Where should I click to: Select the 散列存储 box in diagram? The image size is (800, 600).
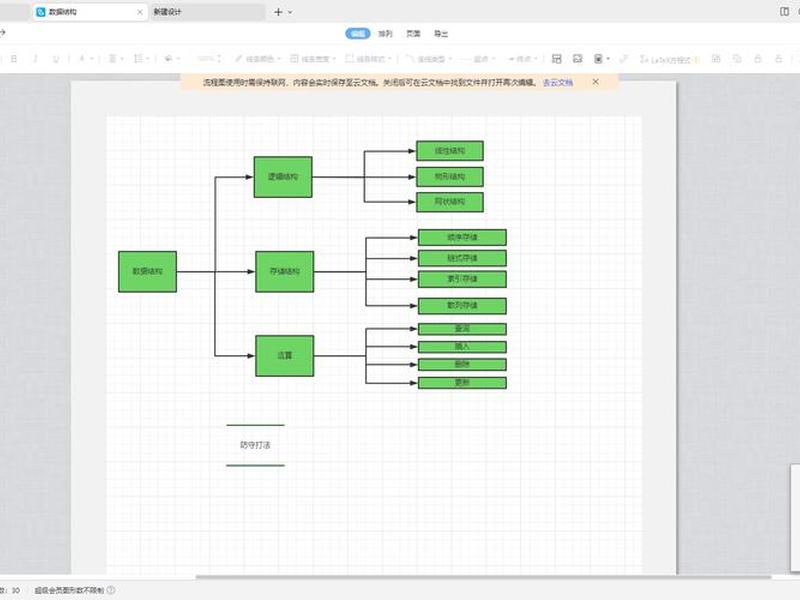(x=462, y=306)
